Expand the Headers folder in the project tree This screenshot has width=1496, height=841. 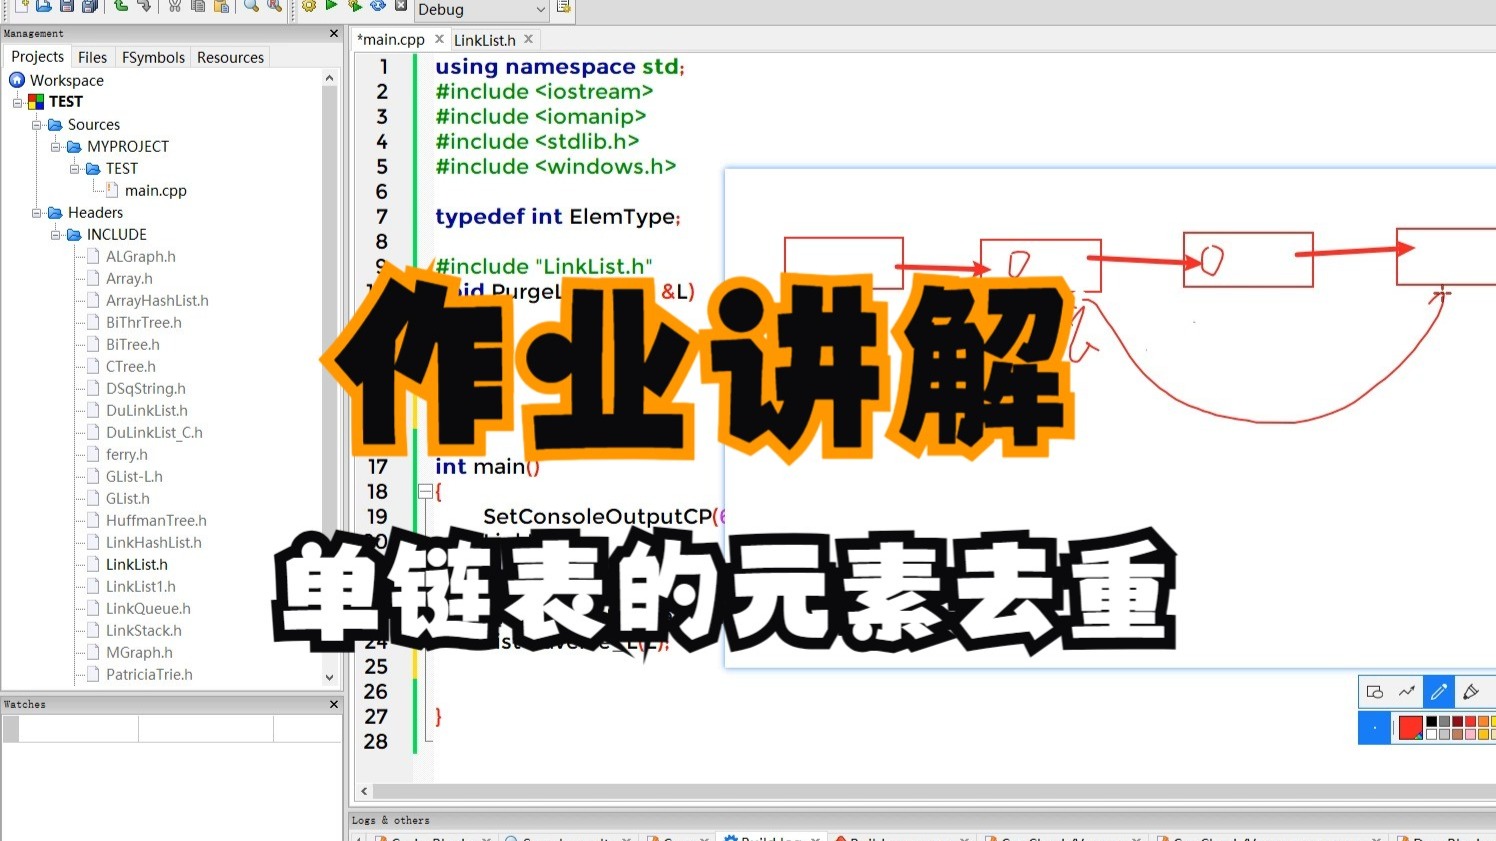(36, 212)
